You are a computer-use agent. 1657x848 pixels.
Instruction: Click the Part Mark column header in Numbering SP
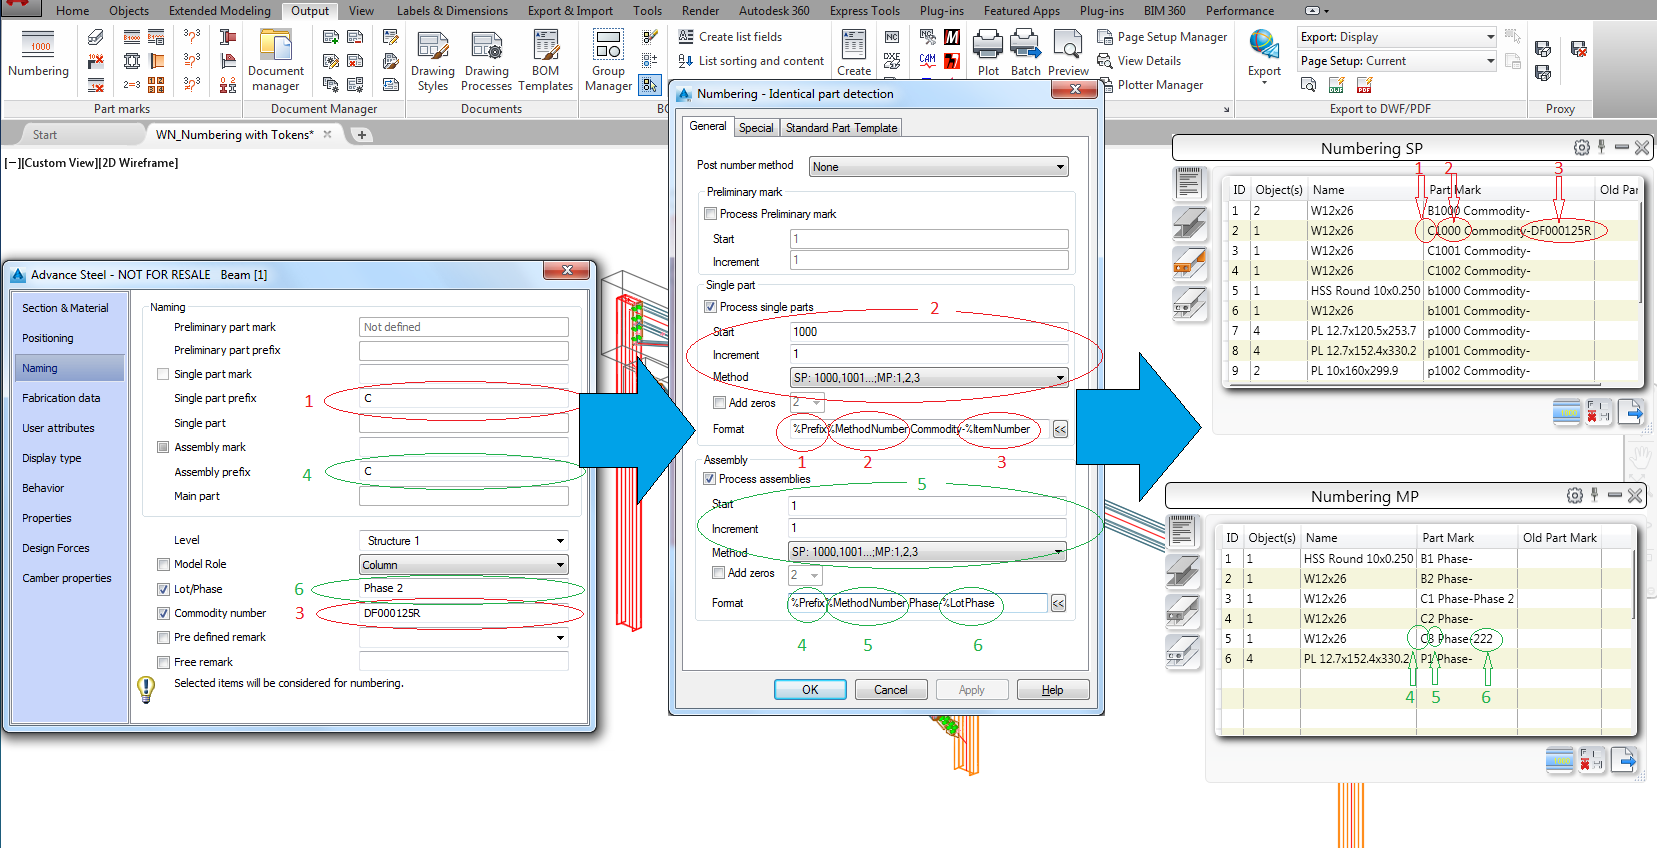pos(1455,190)
